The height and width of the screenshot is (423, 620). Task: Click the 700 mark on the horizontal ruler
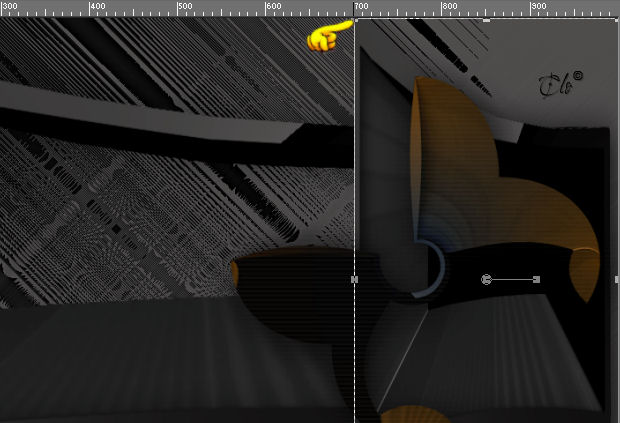click(361, 6)
